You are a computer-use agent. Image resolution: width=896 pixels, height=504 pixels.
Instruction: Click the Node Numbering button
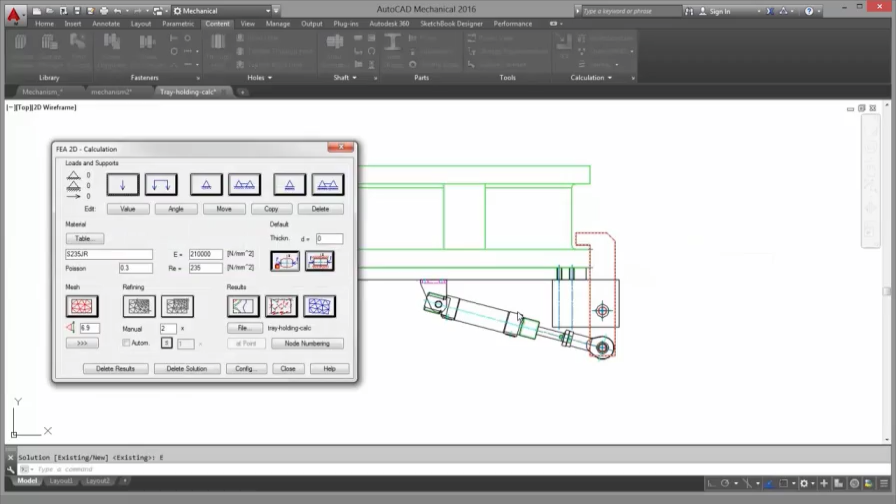[x=307, y=343]
